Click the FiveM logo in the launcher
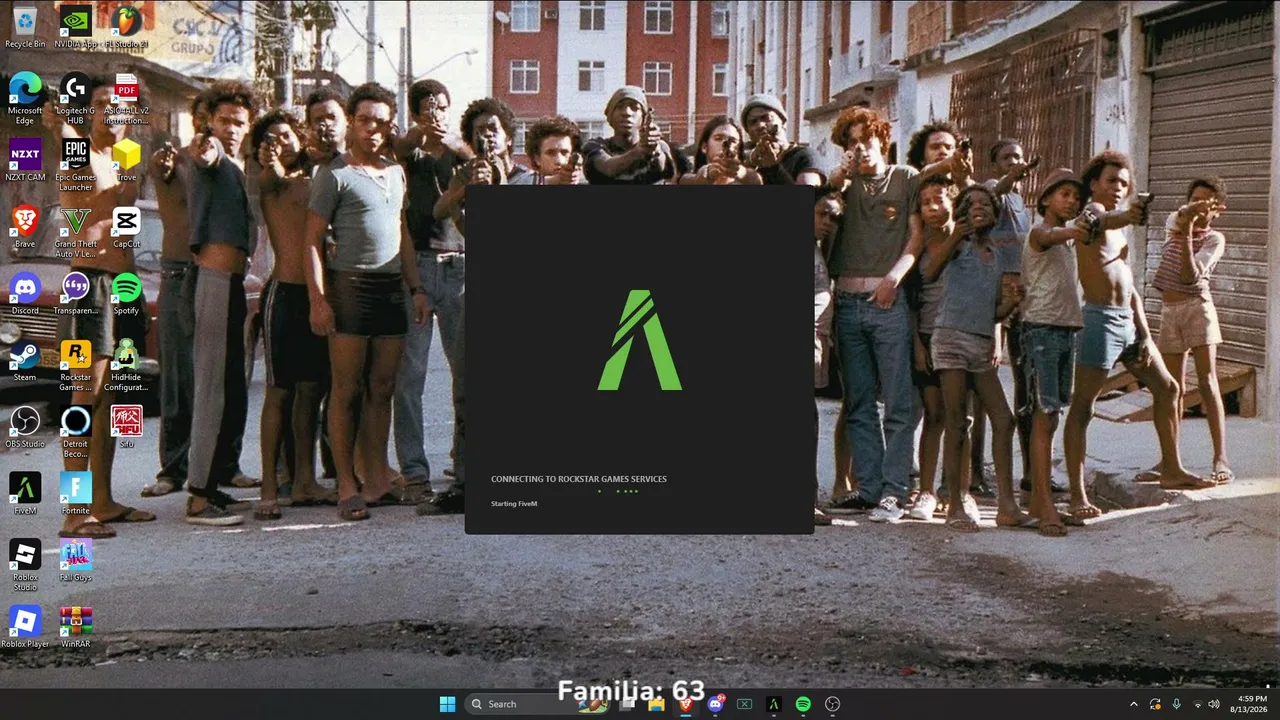1280x720 pixels. point(640,340)
